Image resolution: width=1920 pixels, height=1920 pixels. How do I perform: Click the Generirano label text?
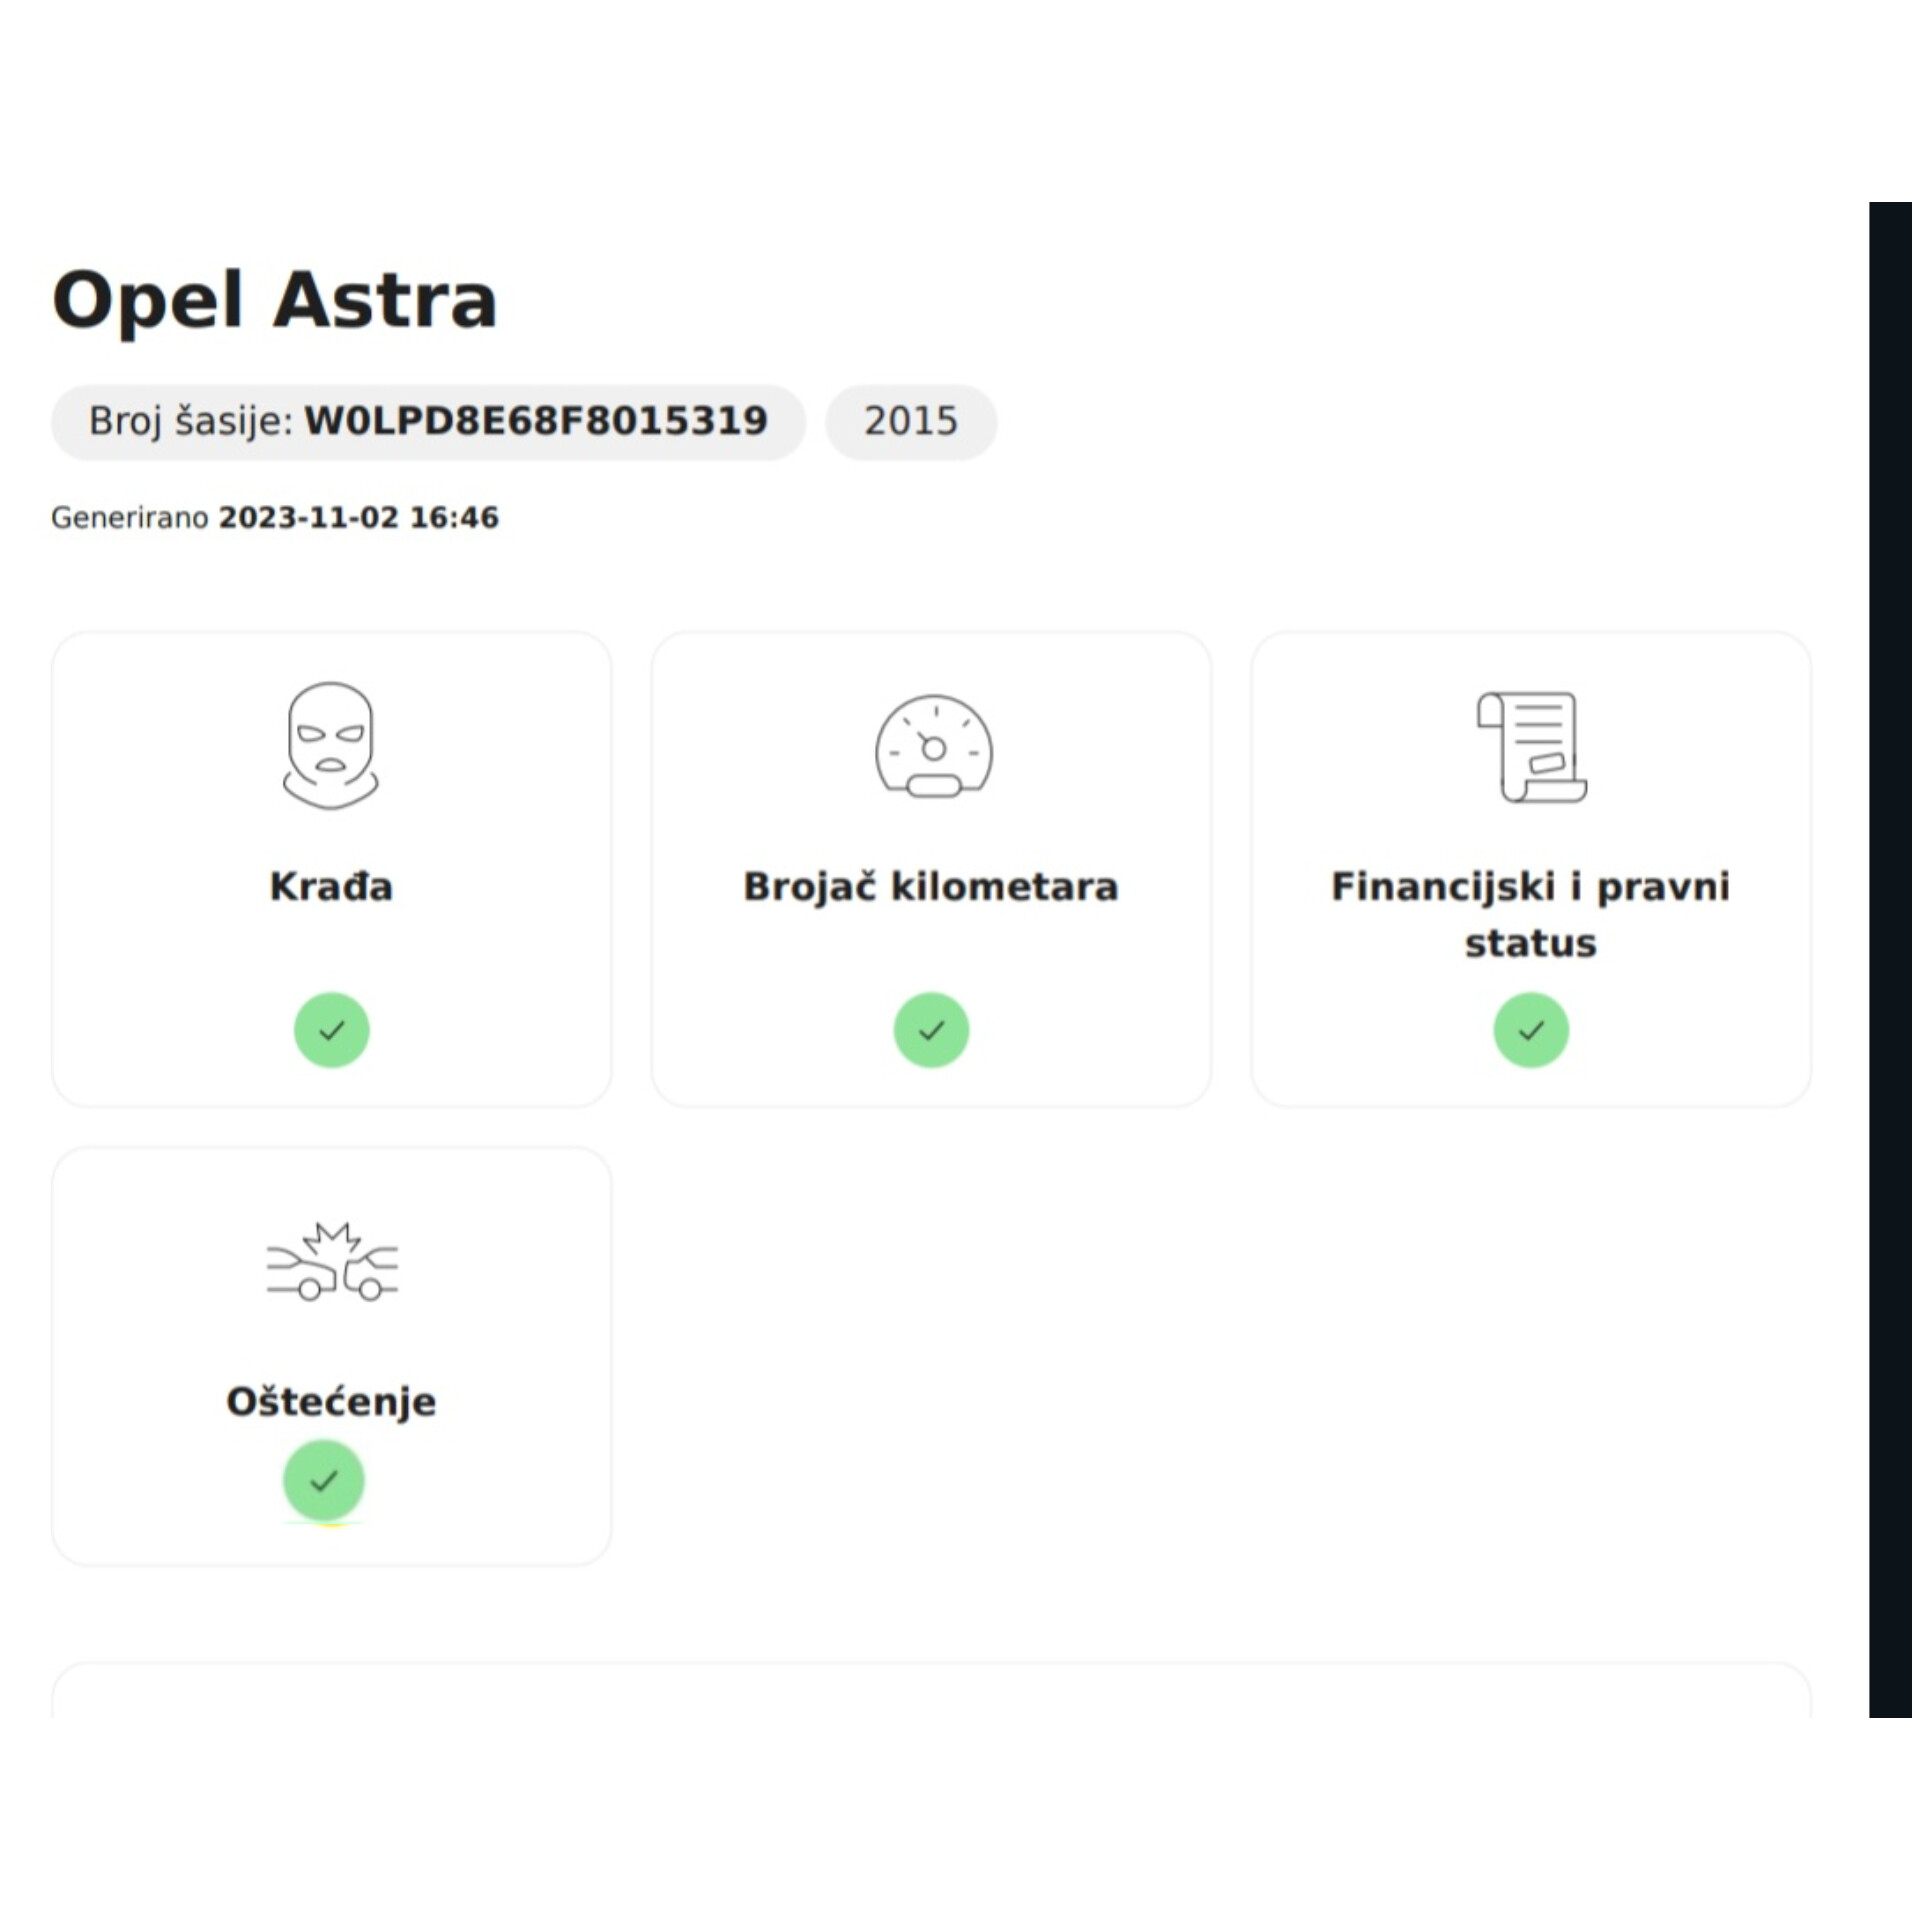pos(129,518)
